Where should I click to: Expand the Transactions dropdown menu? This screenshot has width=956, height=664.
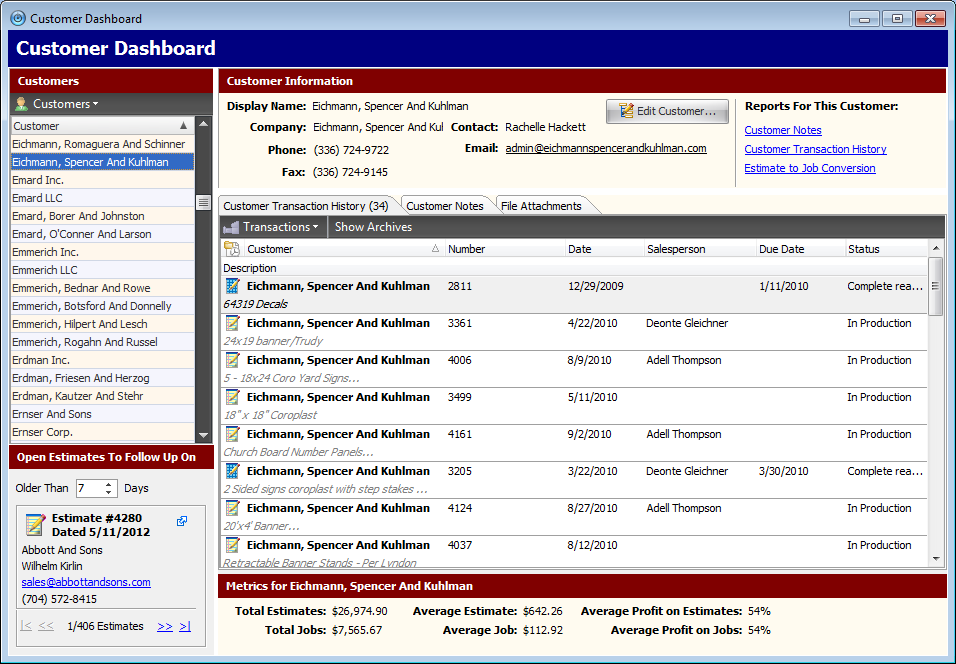point(280,227)
